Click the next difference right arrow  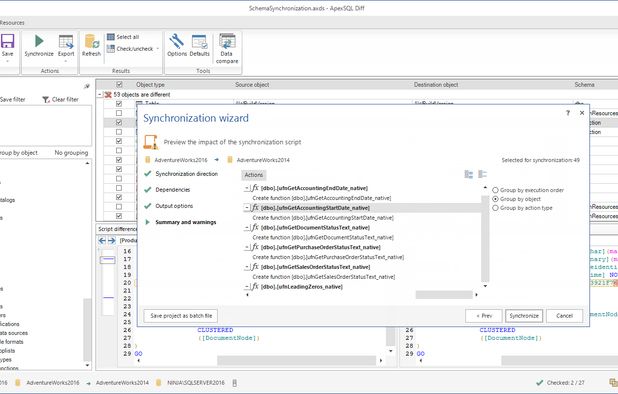(x=112, y=241)
